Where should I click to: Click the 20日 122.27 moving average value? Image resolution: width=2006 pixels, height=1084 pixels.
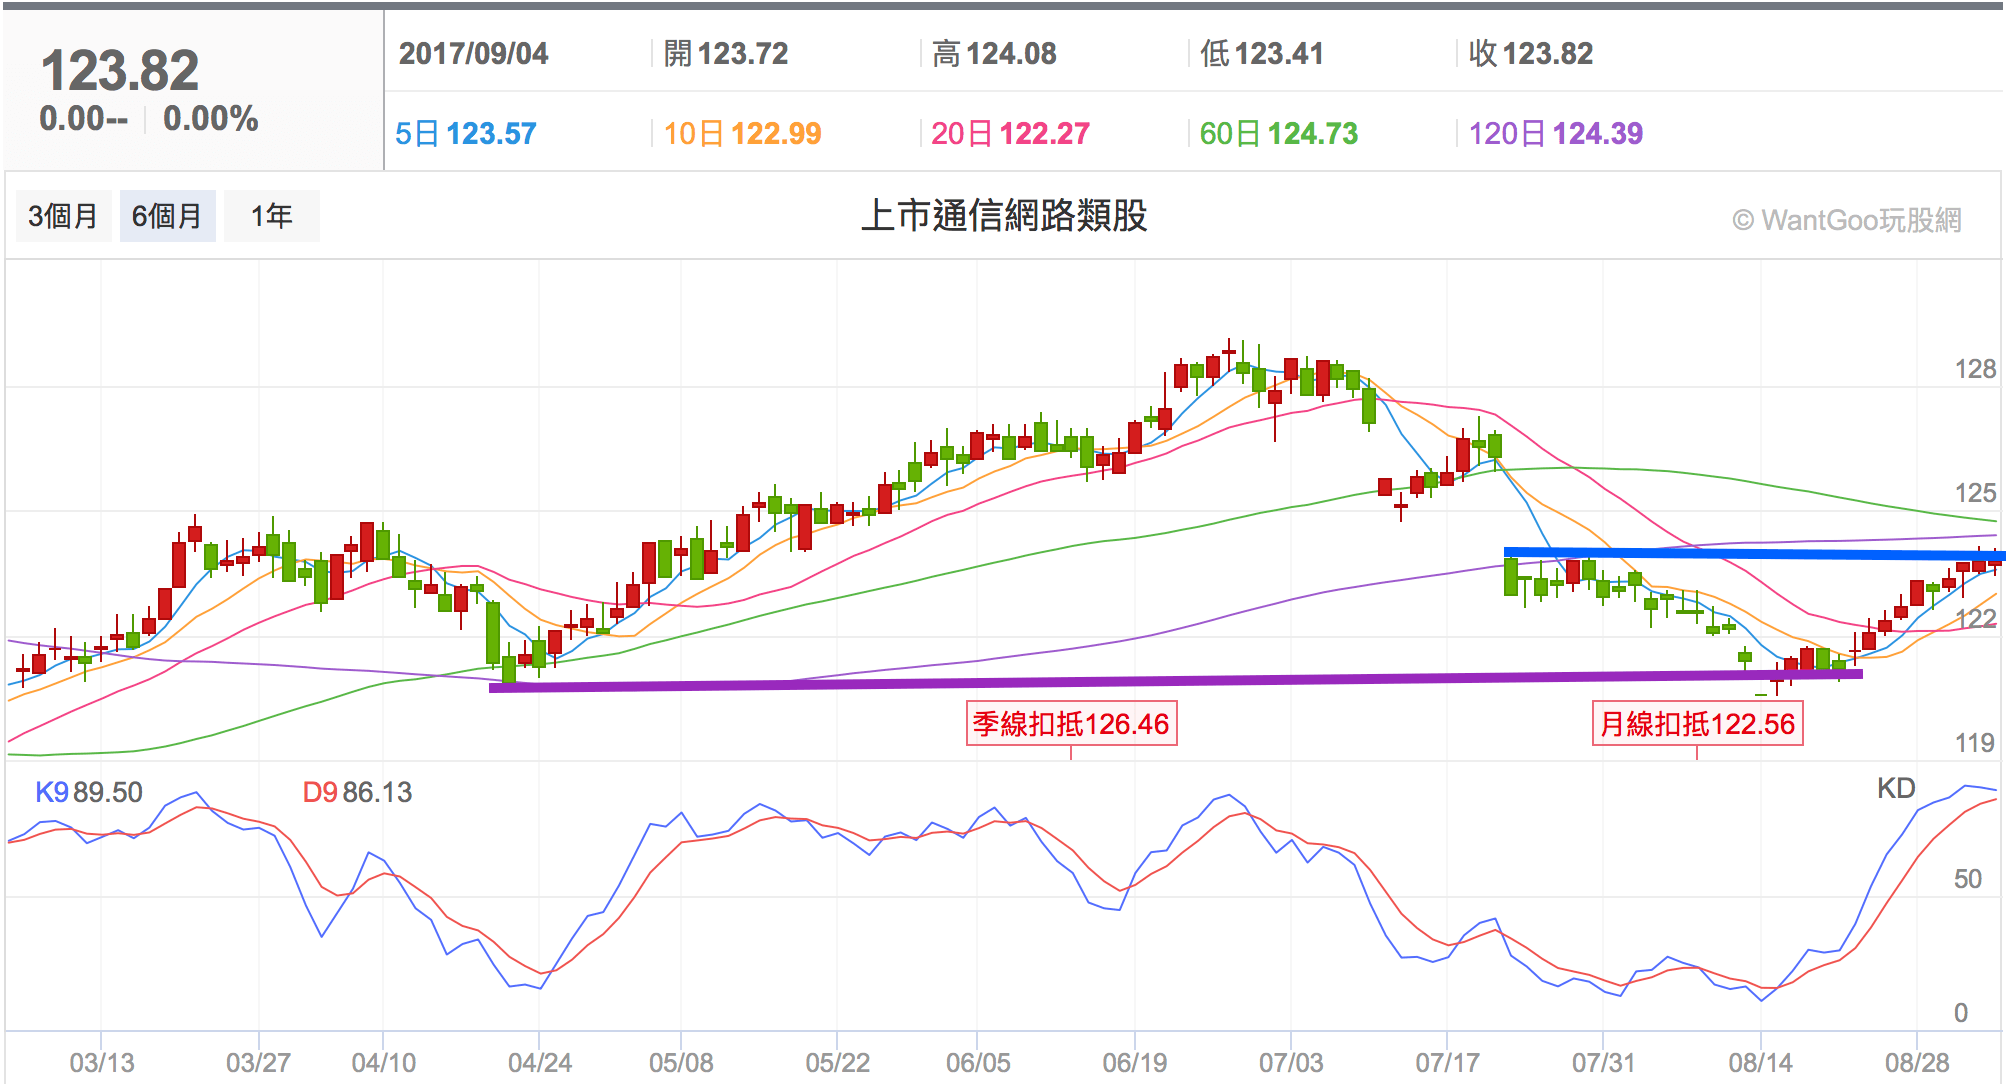point(1010,133)
